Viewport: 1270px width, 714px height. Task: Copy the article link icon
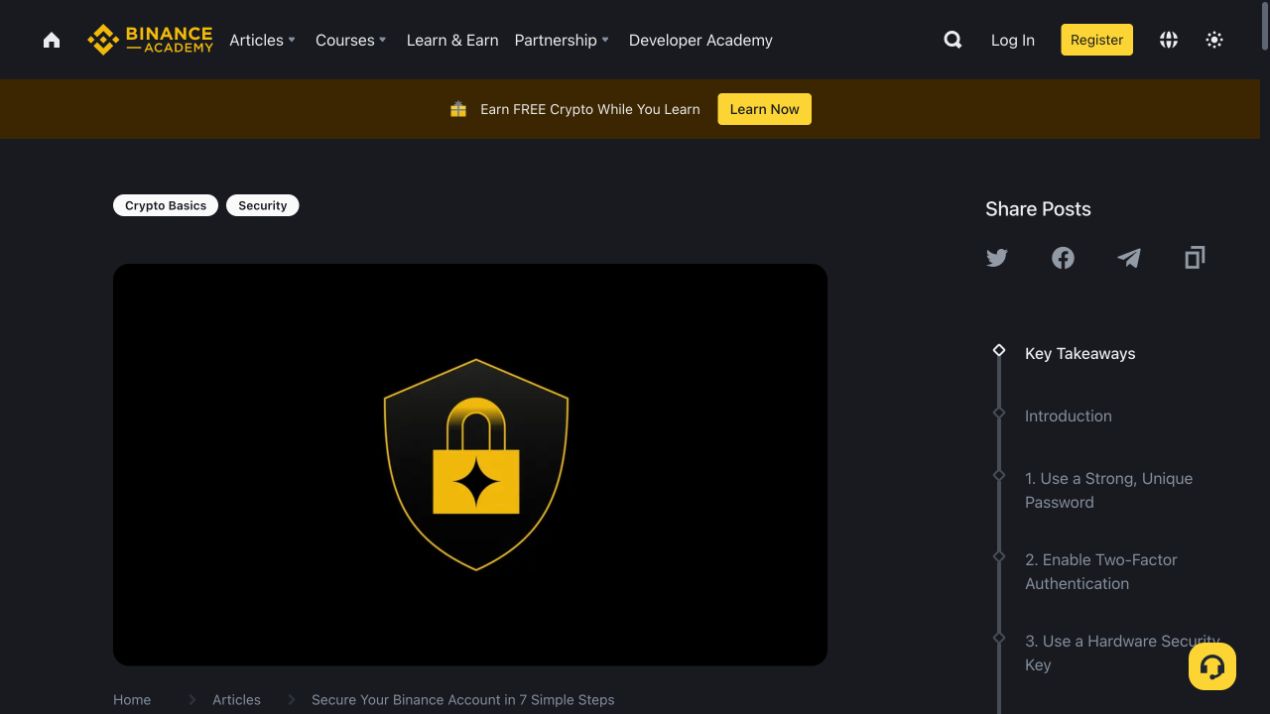click(x=1194, y=258)
